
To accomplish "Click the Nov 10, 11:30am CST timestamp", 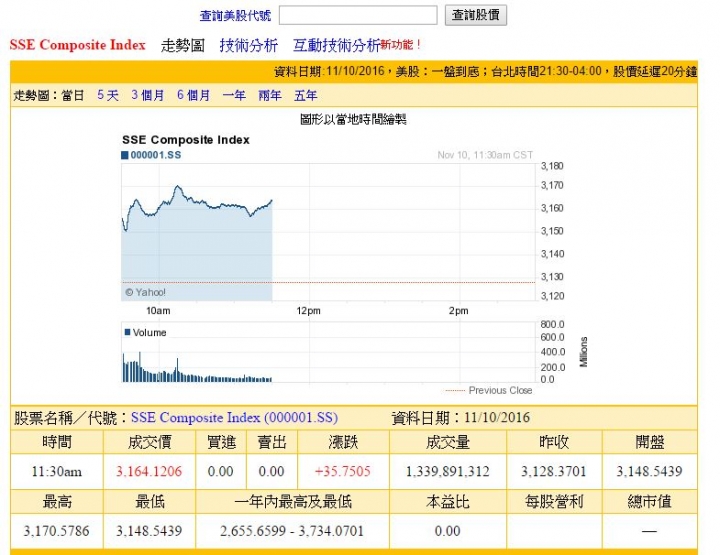I will (x=485, y=155).
